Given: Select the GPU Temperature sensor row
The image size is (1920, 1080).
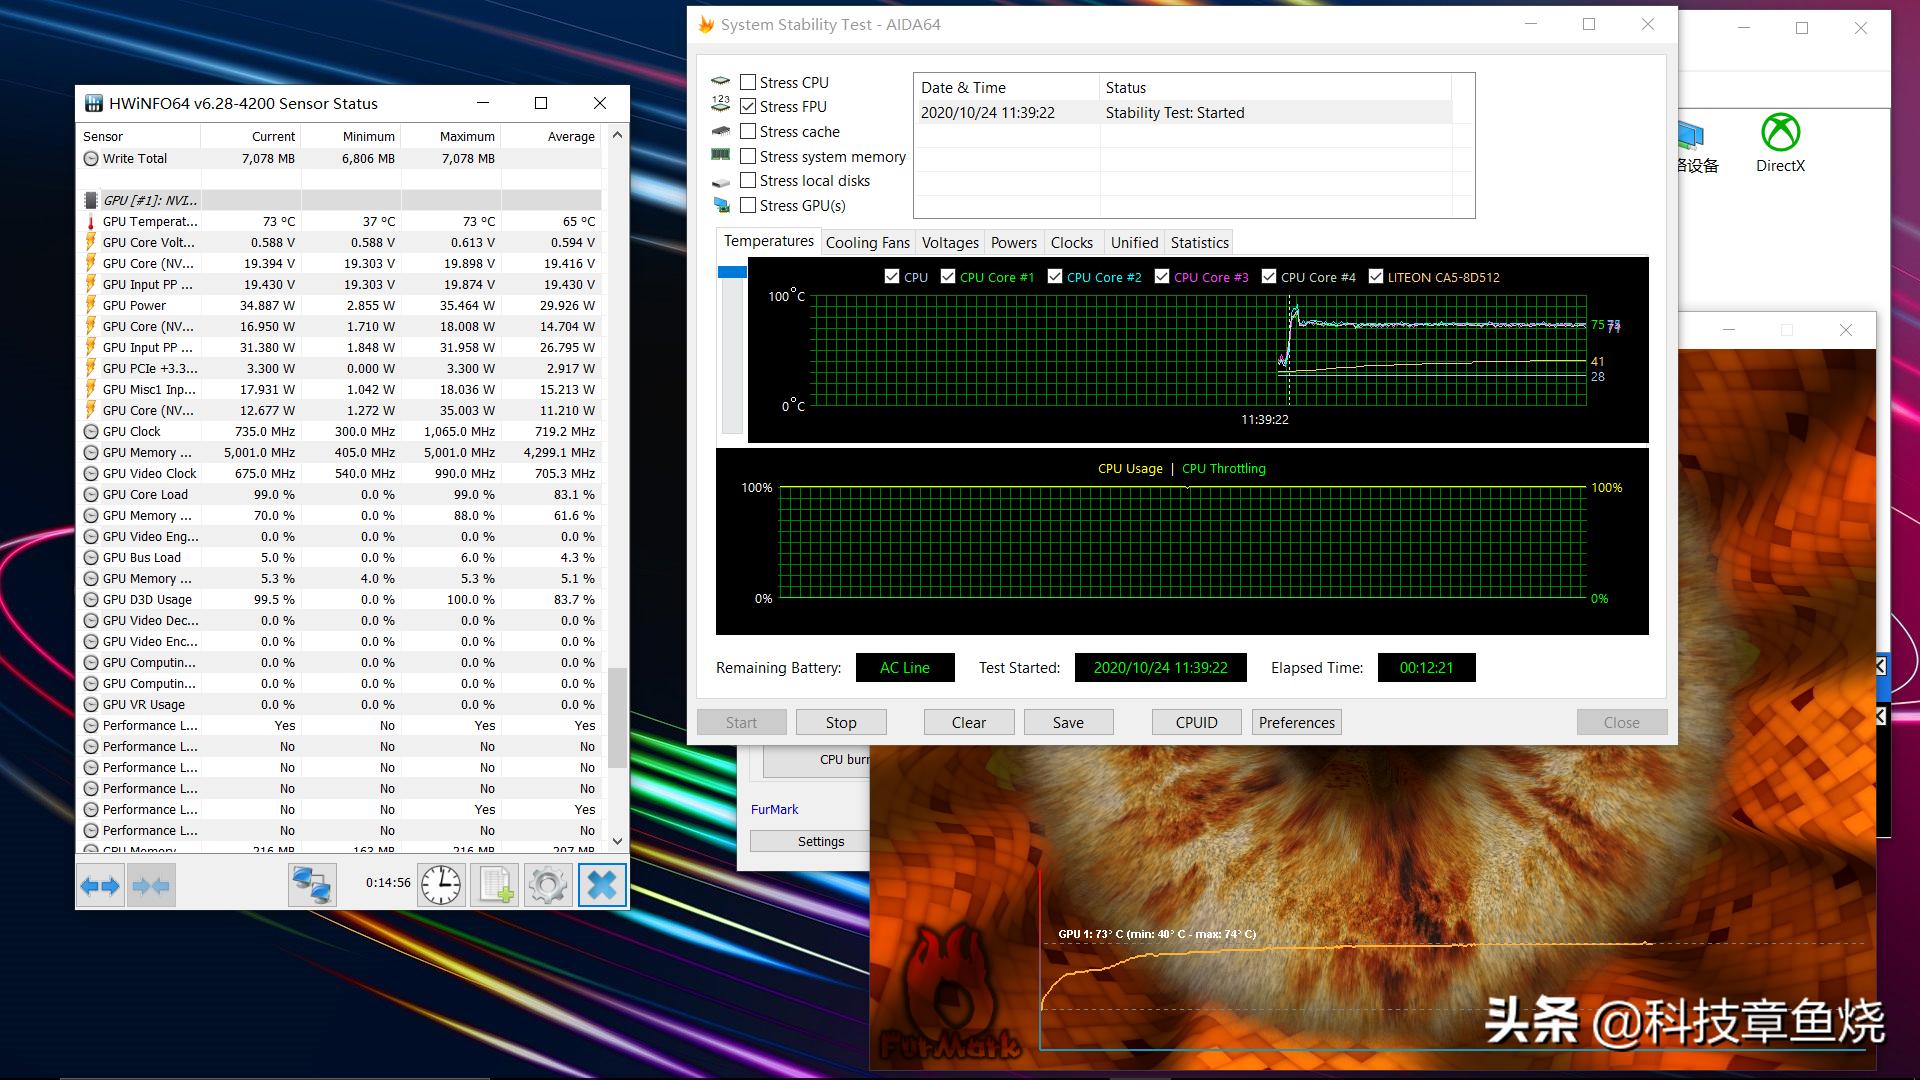Looking at the screenshot, I should click(x=150, y=221).
